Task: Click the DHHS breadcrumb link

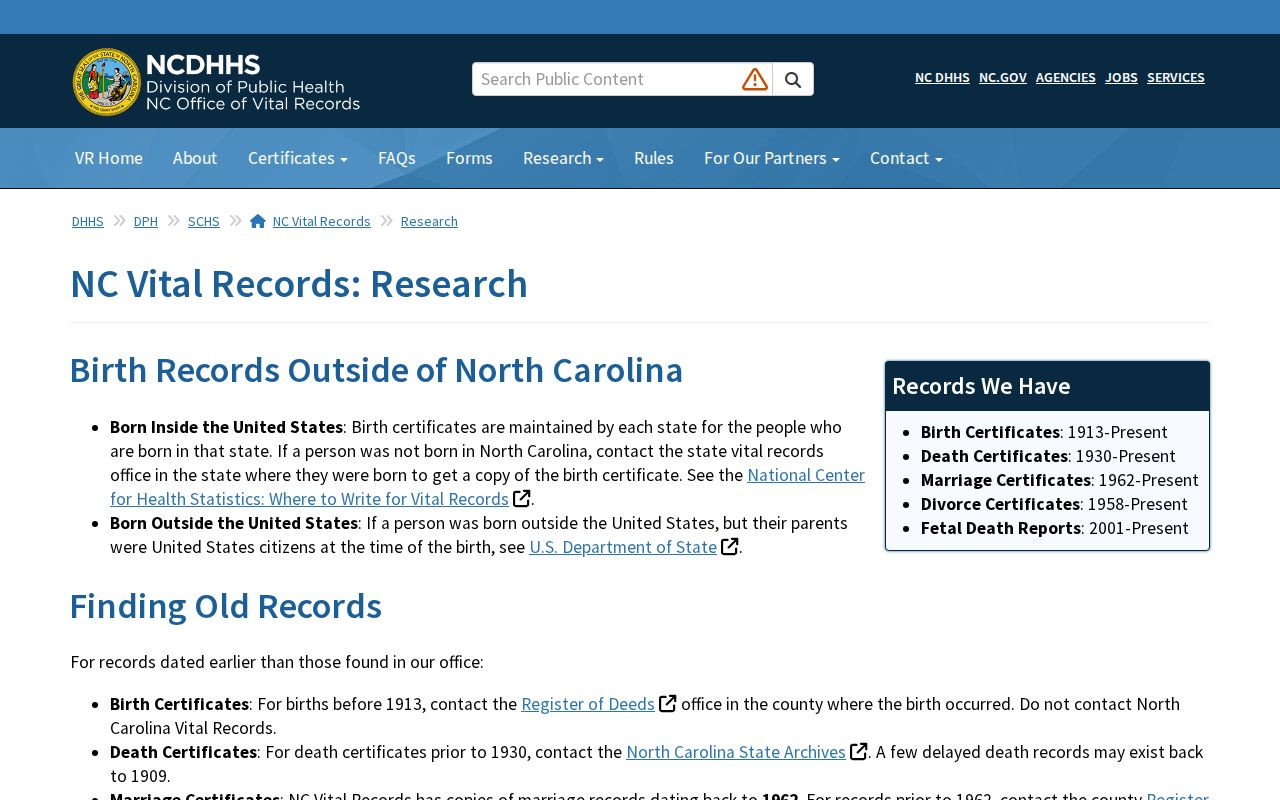Action: pos(88,221)
